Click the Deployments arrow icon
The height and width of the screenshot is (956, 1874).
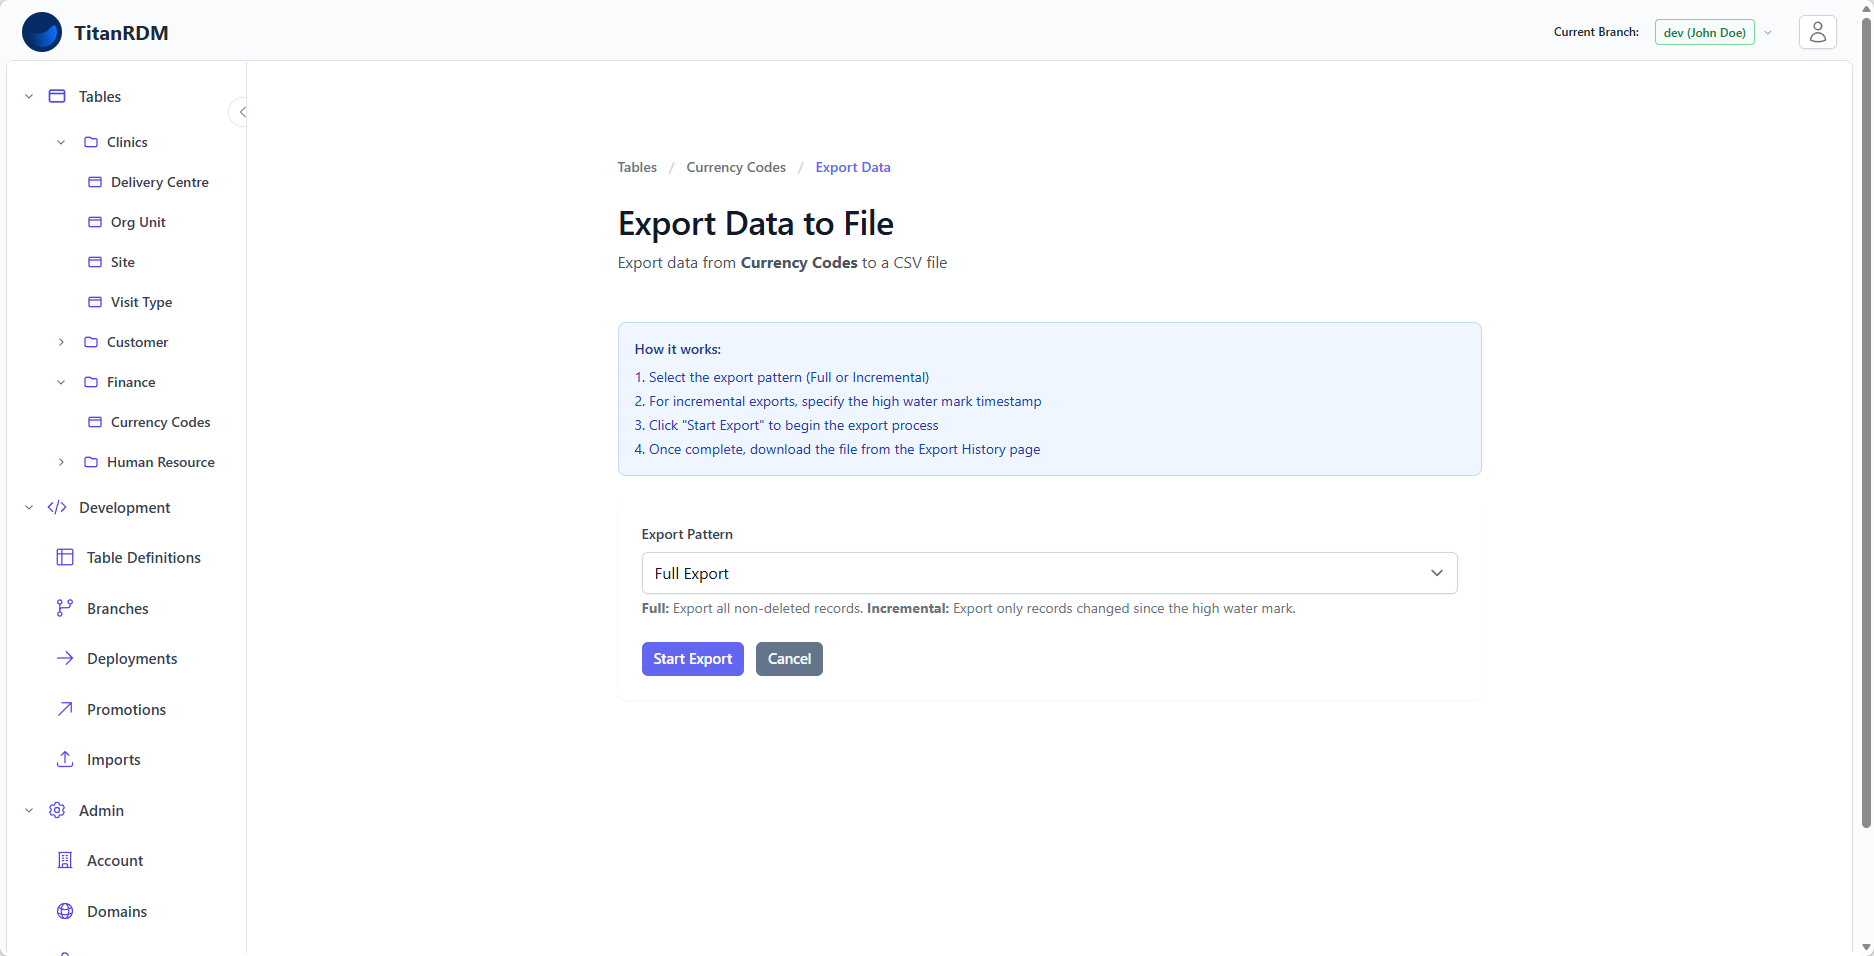[65, 658]
